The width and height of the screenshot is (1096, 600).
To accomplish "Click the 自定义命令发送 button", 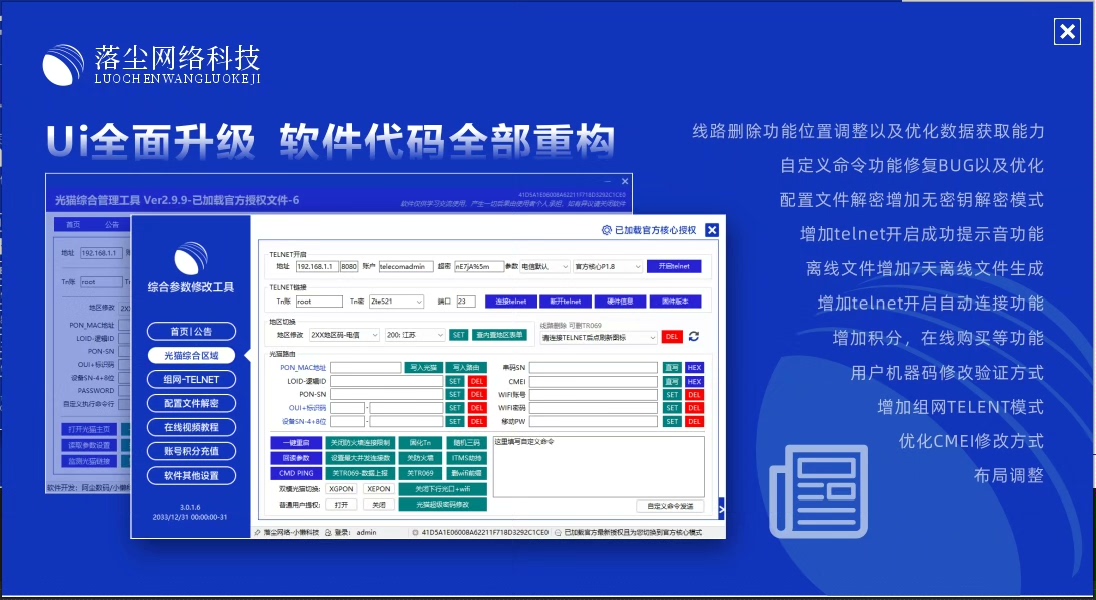I will point(670,506).
